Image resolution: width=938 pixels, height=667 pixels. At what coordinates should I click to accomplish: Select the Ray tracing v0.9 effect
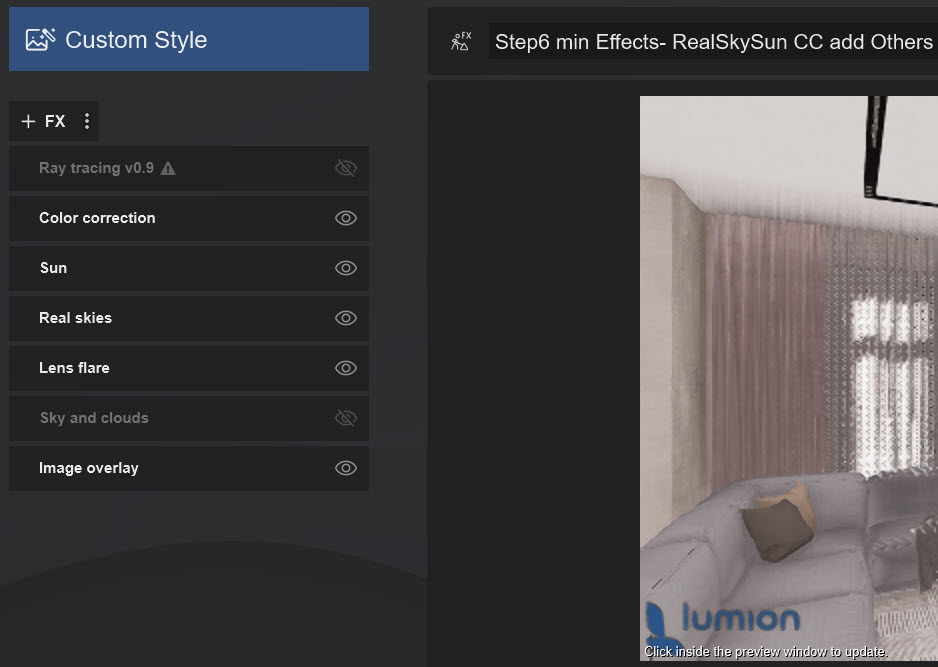[x=96, y=168]
